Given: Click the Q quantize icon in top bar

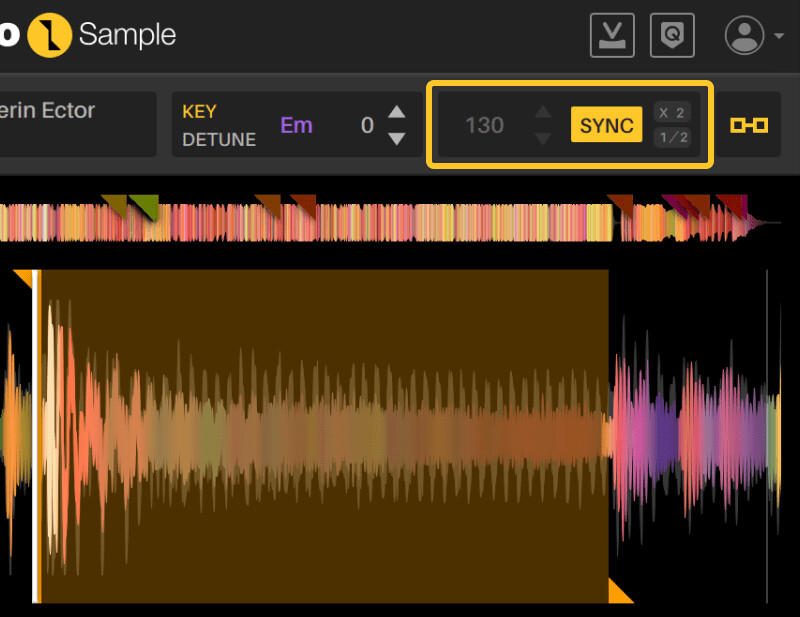Looking at the screenshot, I should point(672,35).
